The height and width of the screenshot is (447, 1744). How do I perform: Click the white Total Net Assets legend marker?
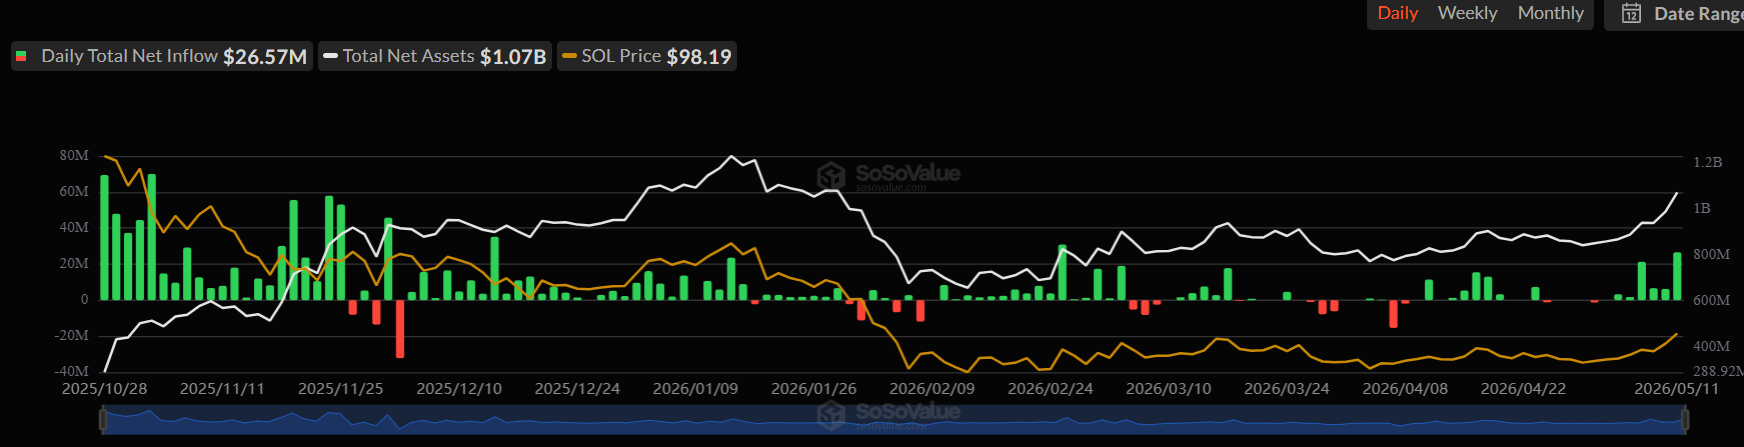330,56
